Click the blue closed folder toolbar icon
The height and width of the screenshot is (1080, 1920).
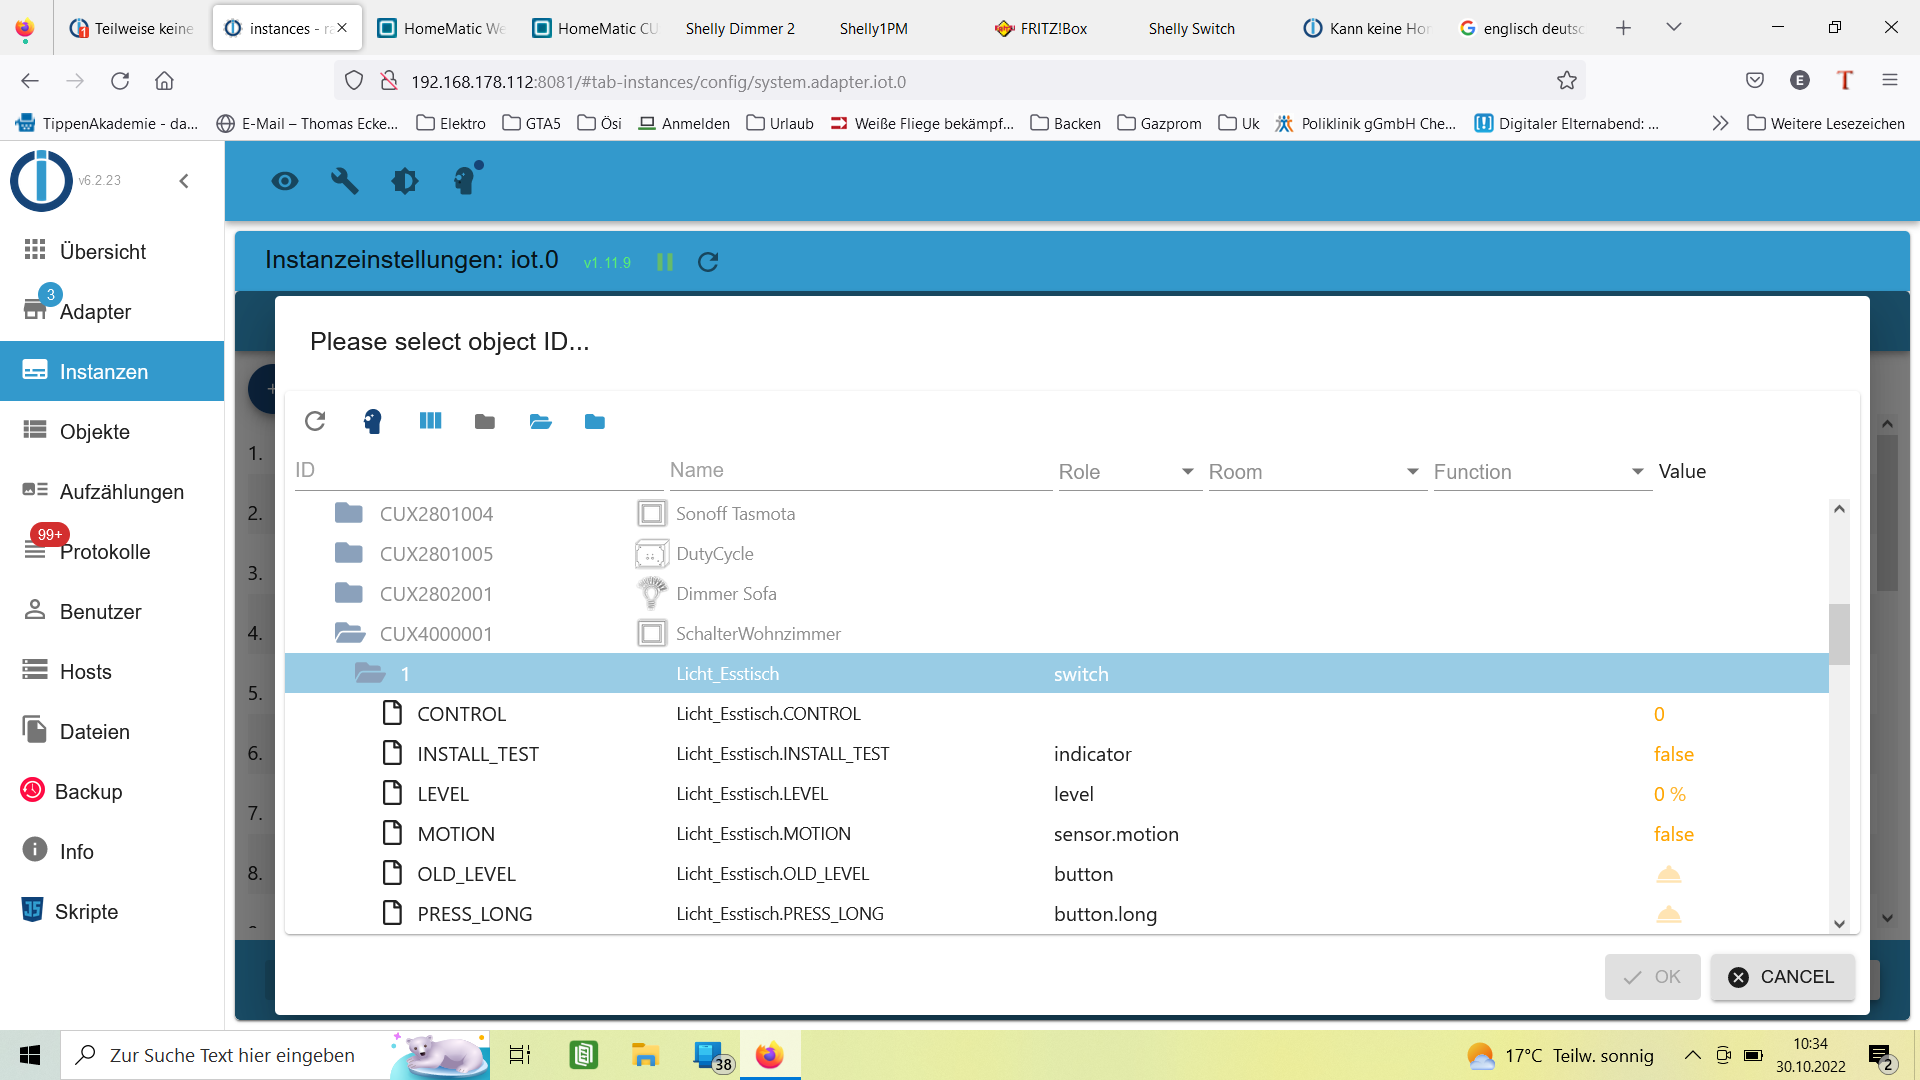click(595, 421)
